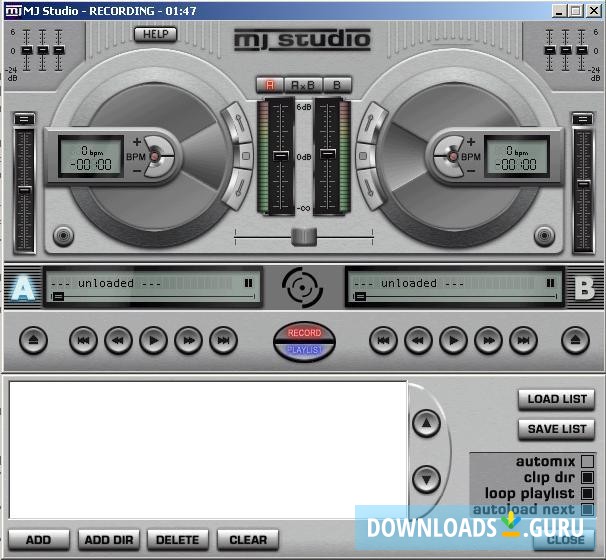Click deck B volume fader handle
This screenshot has width=606, height=560.
click(x=328, y=153)
